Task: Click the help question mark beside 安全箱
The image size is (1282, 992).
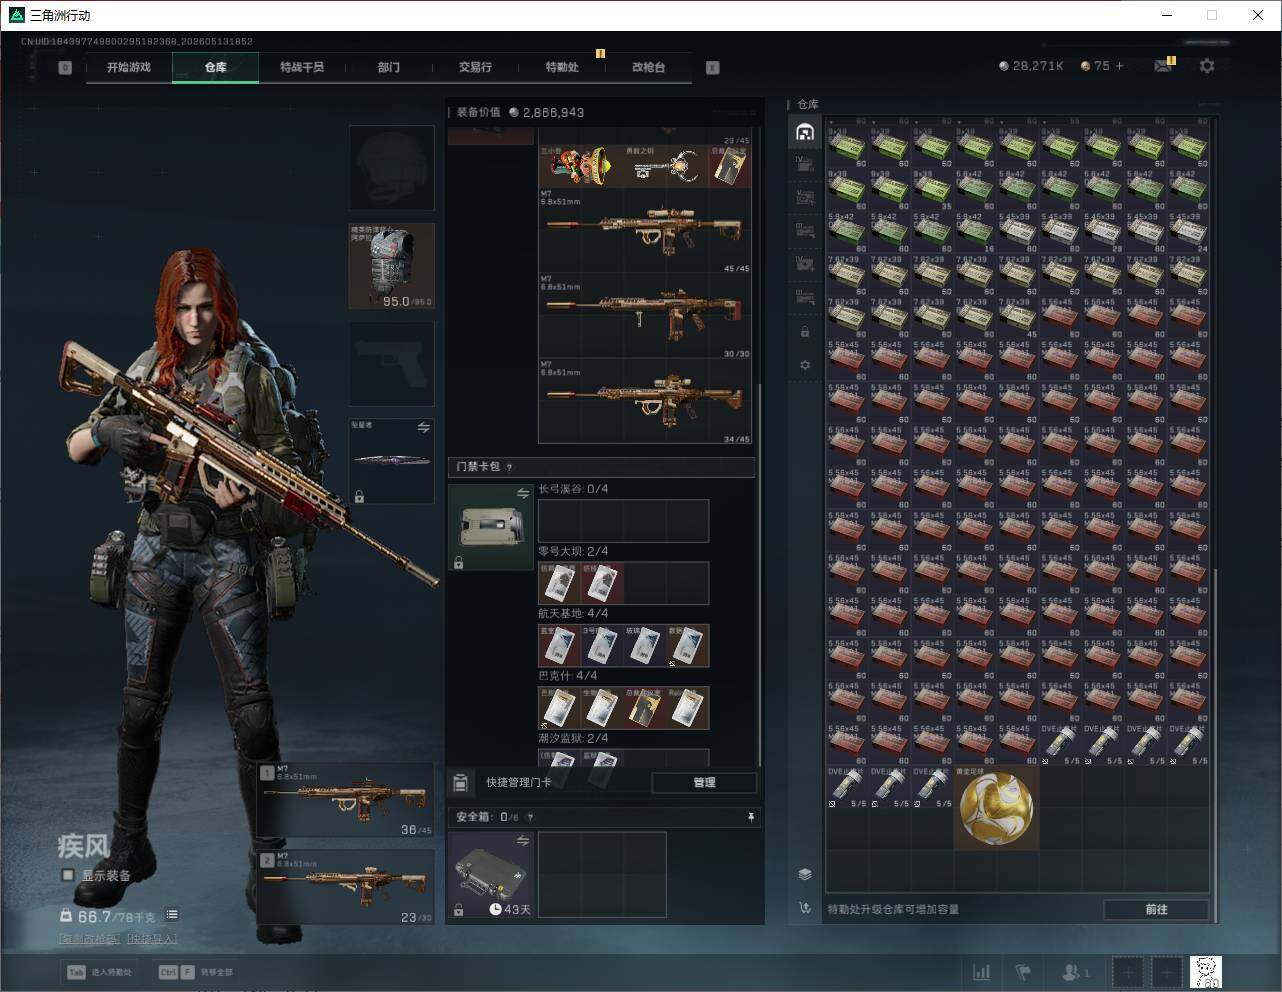Action: [x=530, y=817]
